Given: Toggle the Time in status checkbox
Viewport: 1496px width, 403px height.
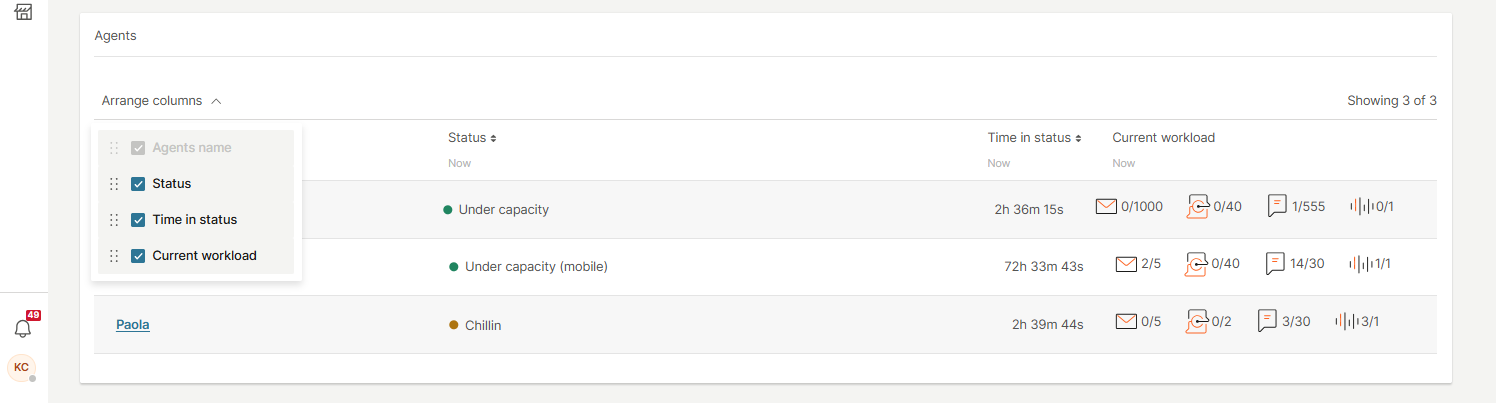Looking at the screenshot, I should click(139, 220).
